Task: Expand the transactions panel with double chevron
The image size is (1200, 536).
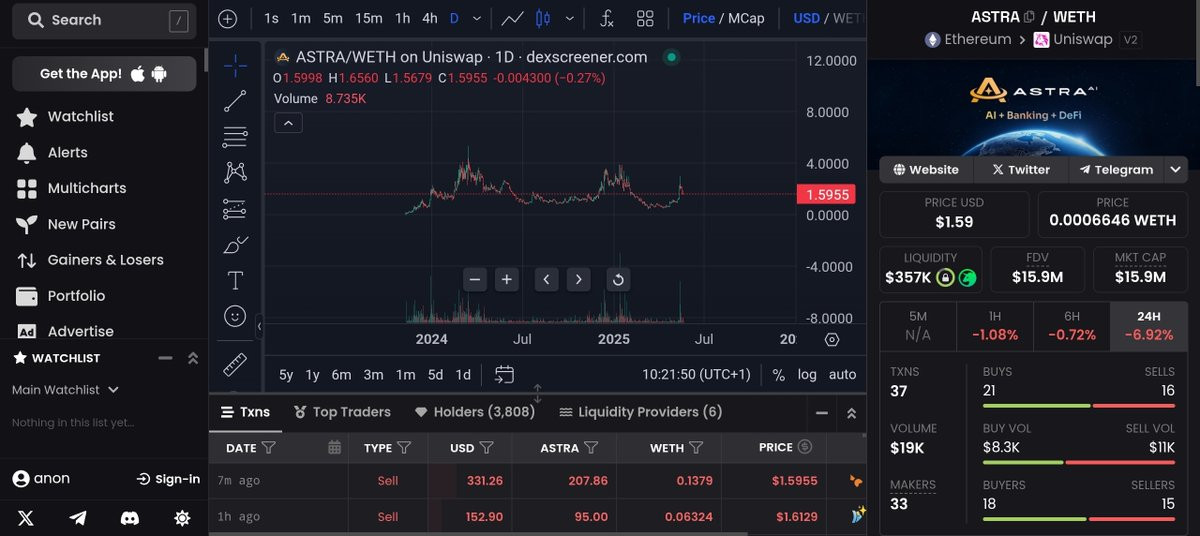Action: click(x=851, y=412)
